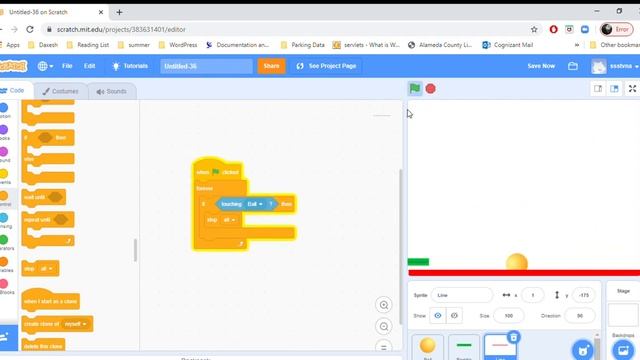Image resolution: width=640 pixels, height=360 pixels.
Task: Open See Project Page
Action: [x=327, y=66]
